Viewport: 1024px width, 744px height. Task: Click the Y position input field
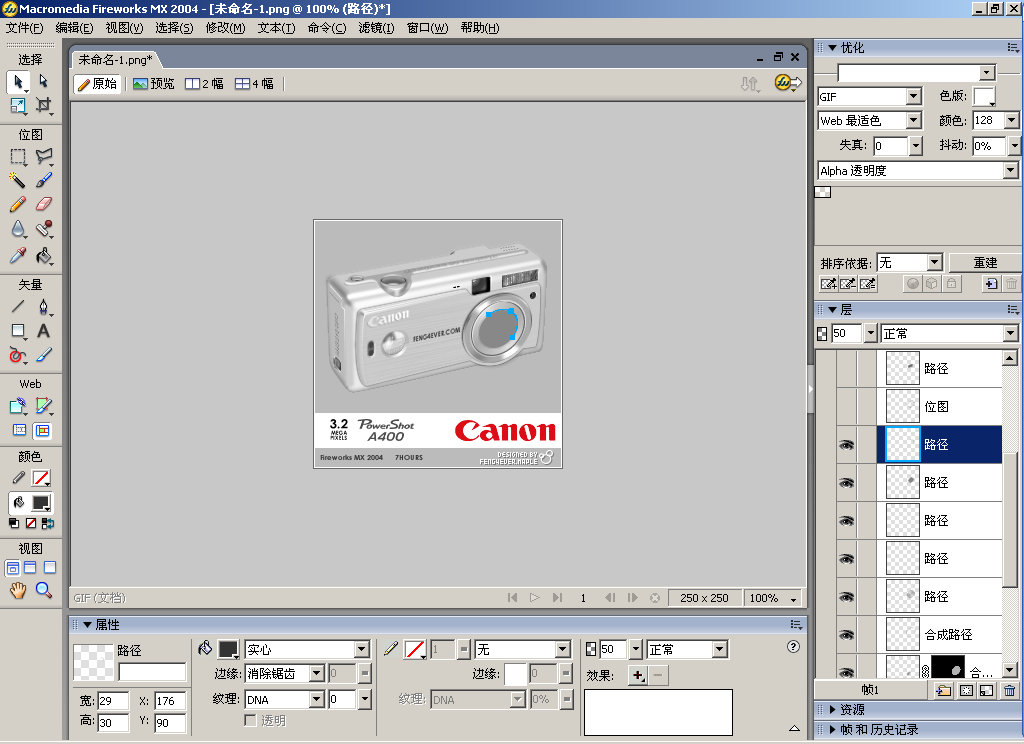[170, 723]
